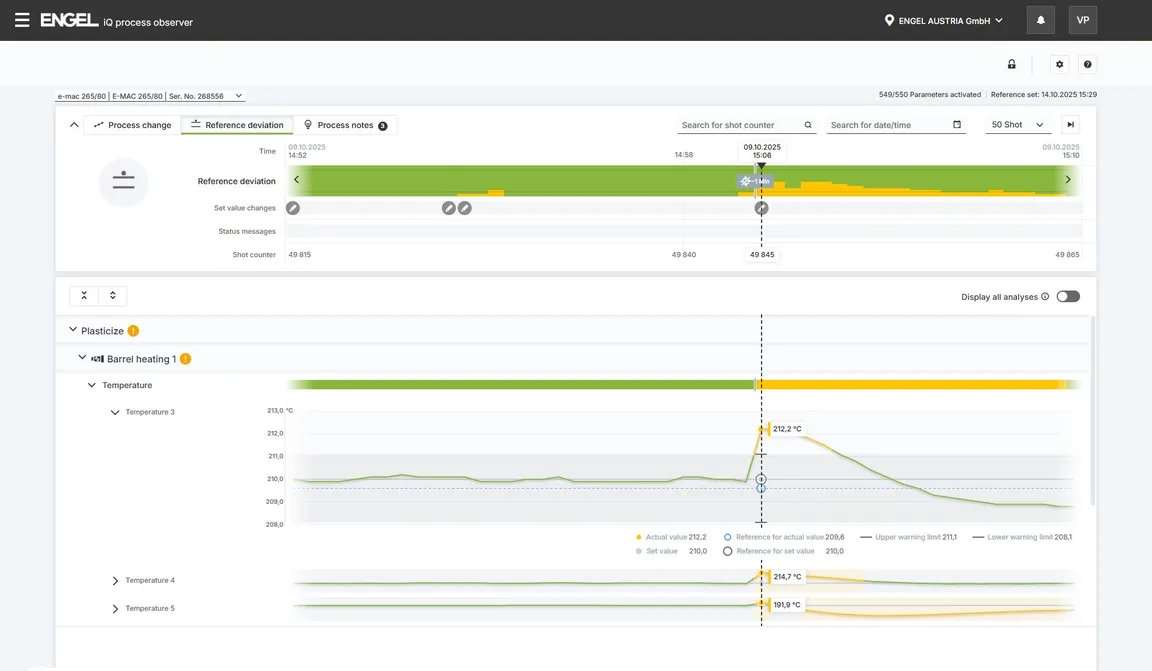Click the lock icon
Image resolution: width=1152 pixels, height=671 pixels.
point(1011,64)
